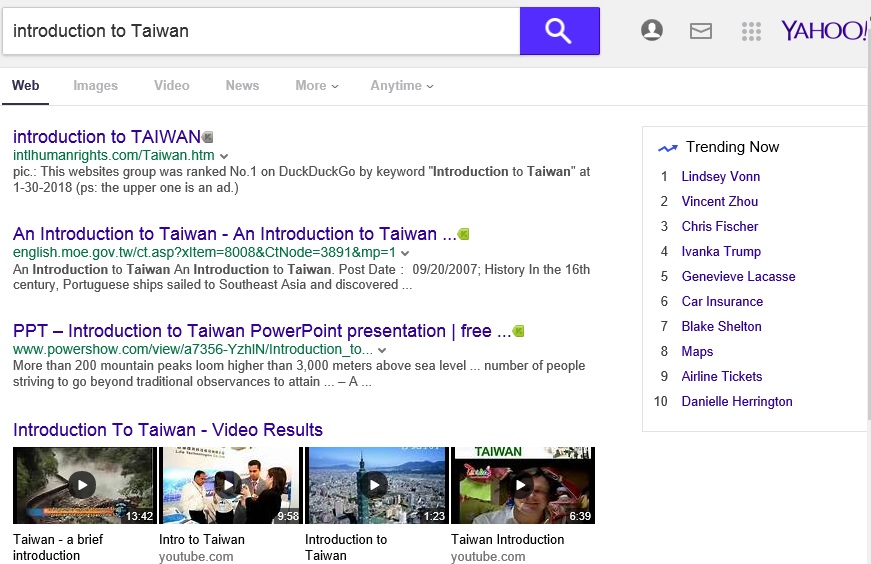Open trending topic Lindsey Vonn

click(720, 176)
